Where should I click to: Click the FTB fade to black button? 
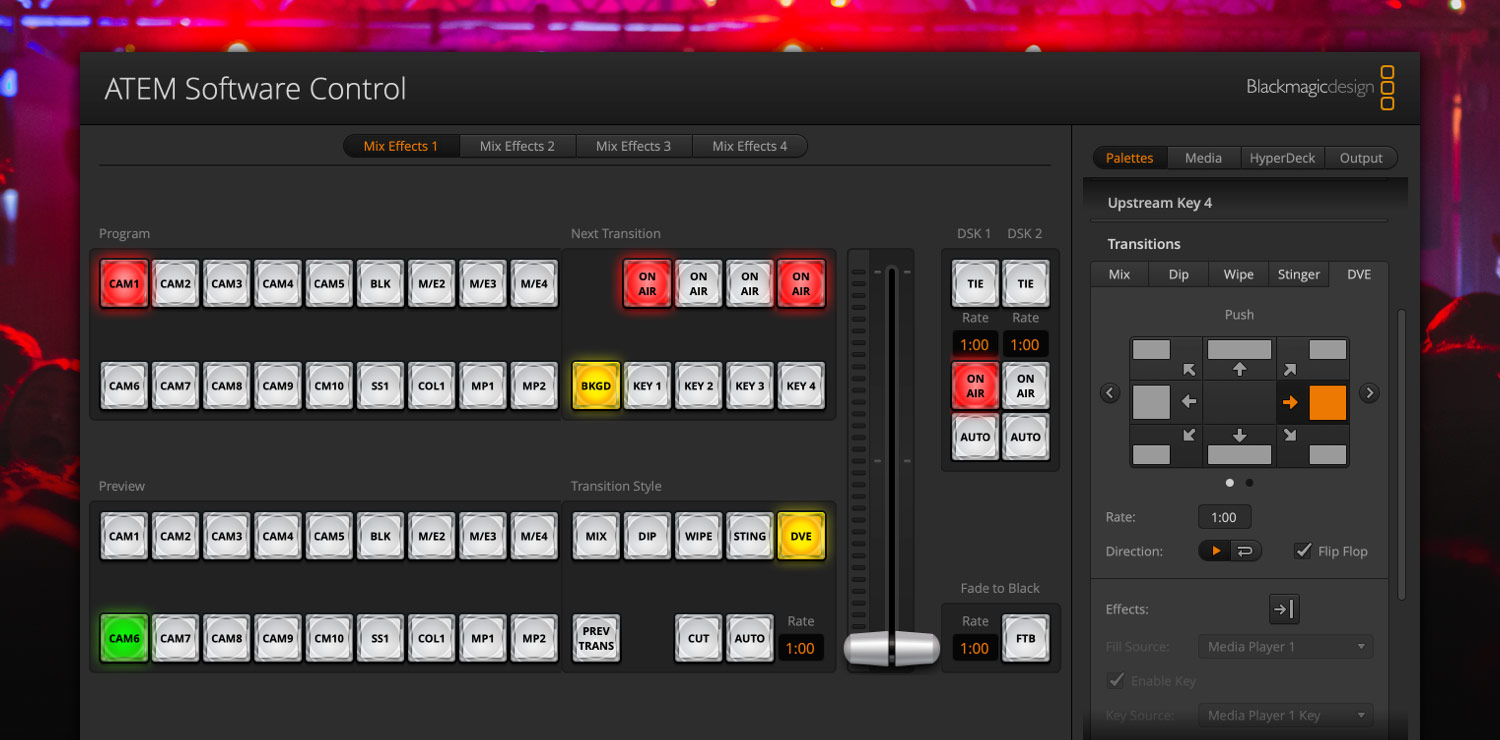pyautogui.click(x=1026, y=638)
